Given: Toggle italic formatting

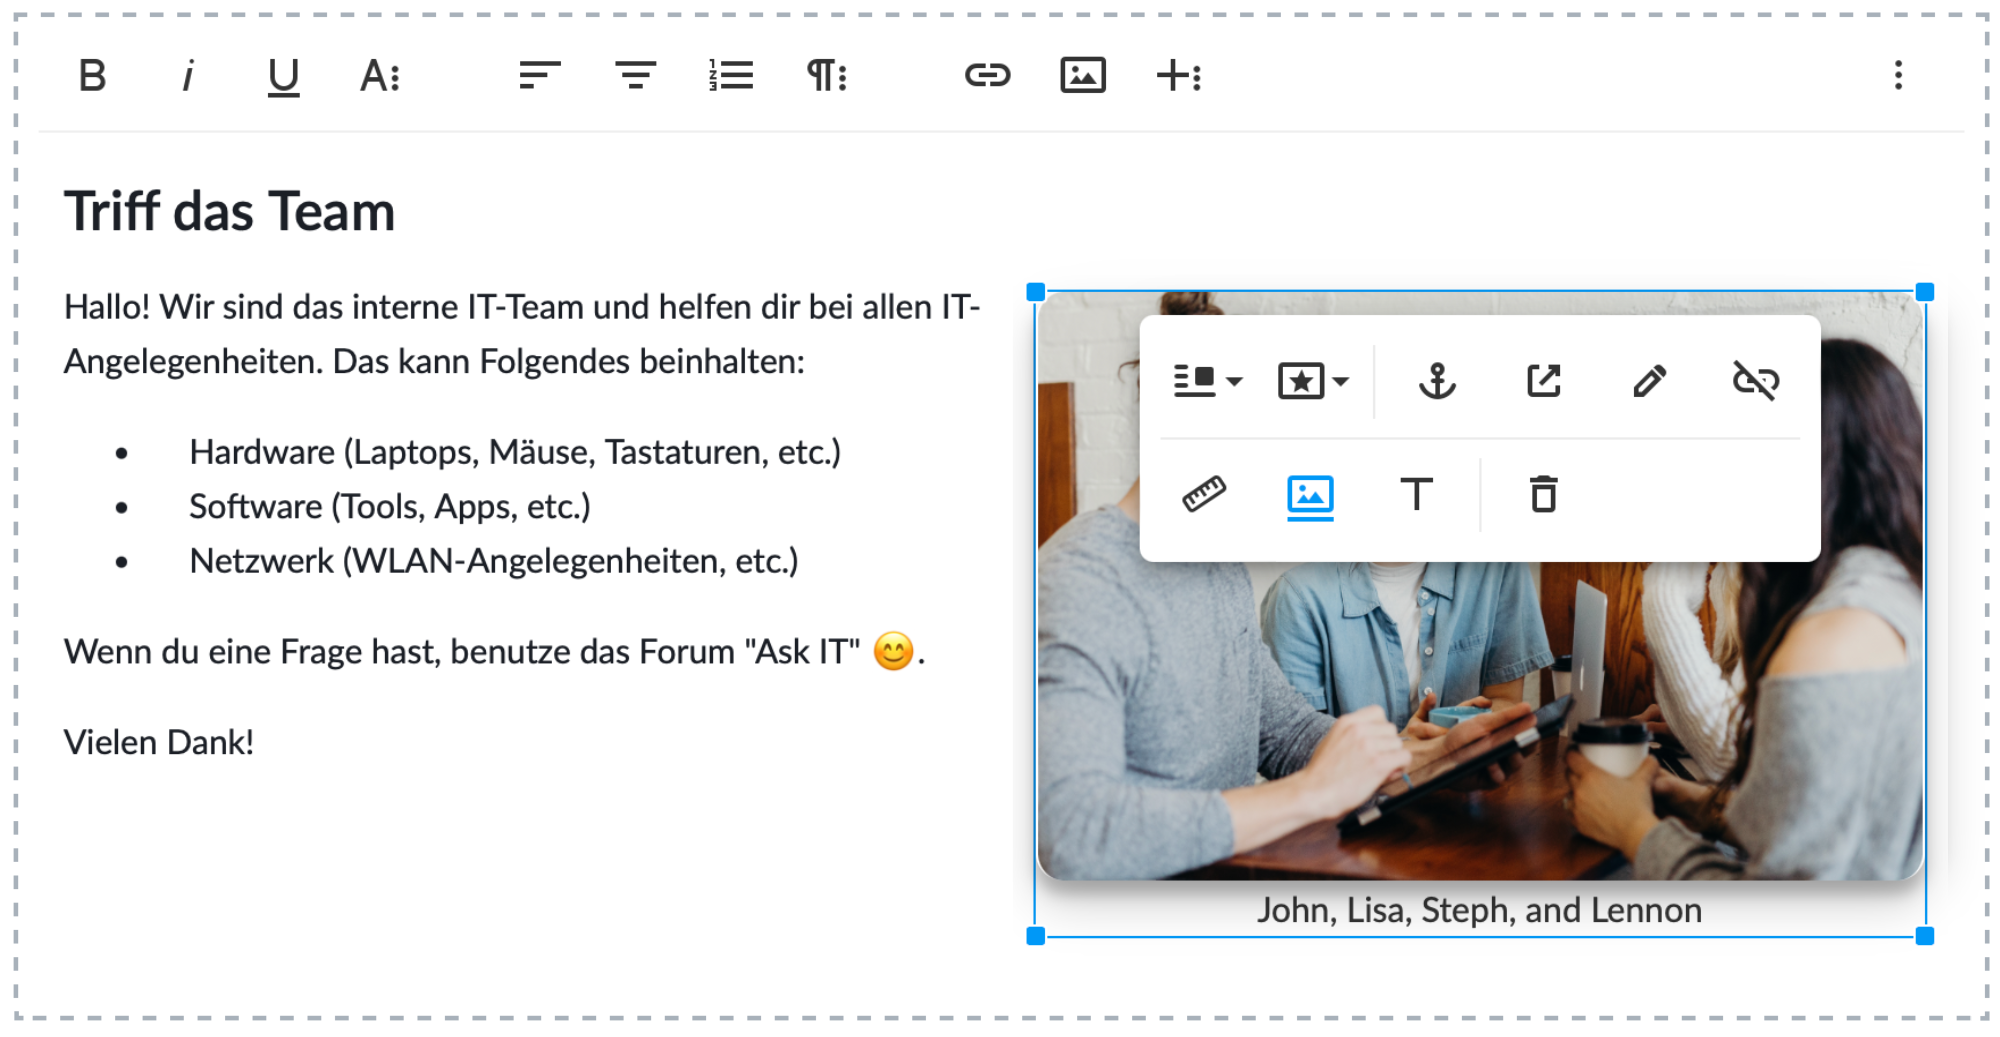Looking at the screenshot, I should click(x=187, y=75).
